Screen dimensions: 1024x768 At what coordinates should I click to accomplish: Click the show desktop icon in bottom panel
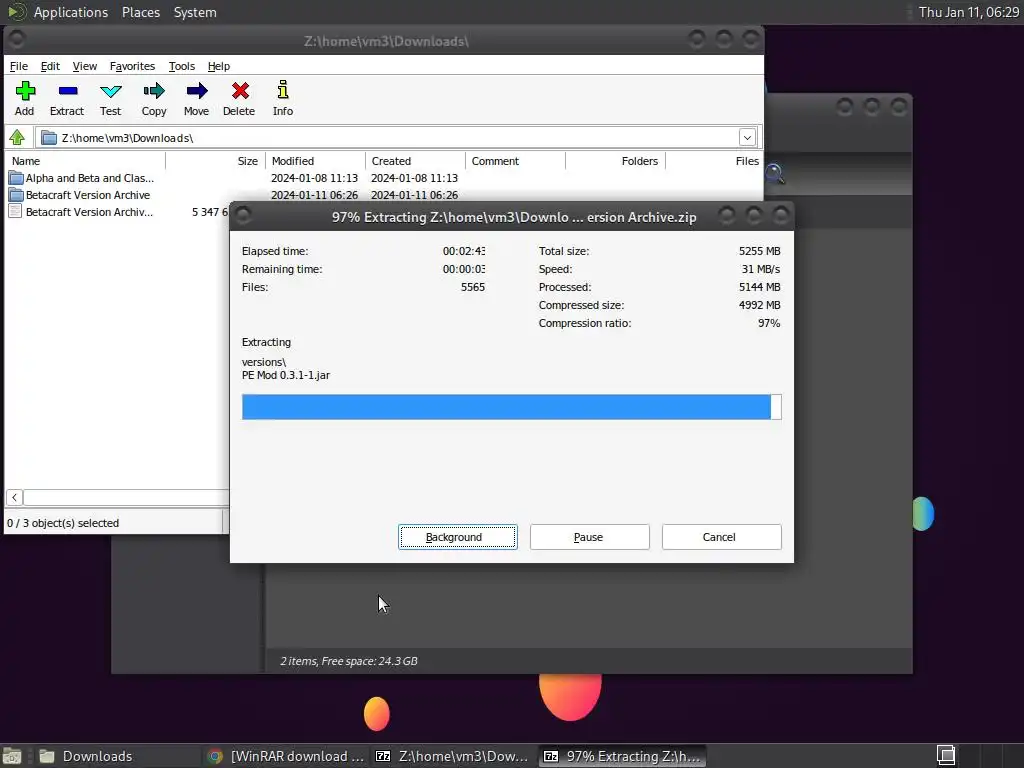coord(12,756)
